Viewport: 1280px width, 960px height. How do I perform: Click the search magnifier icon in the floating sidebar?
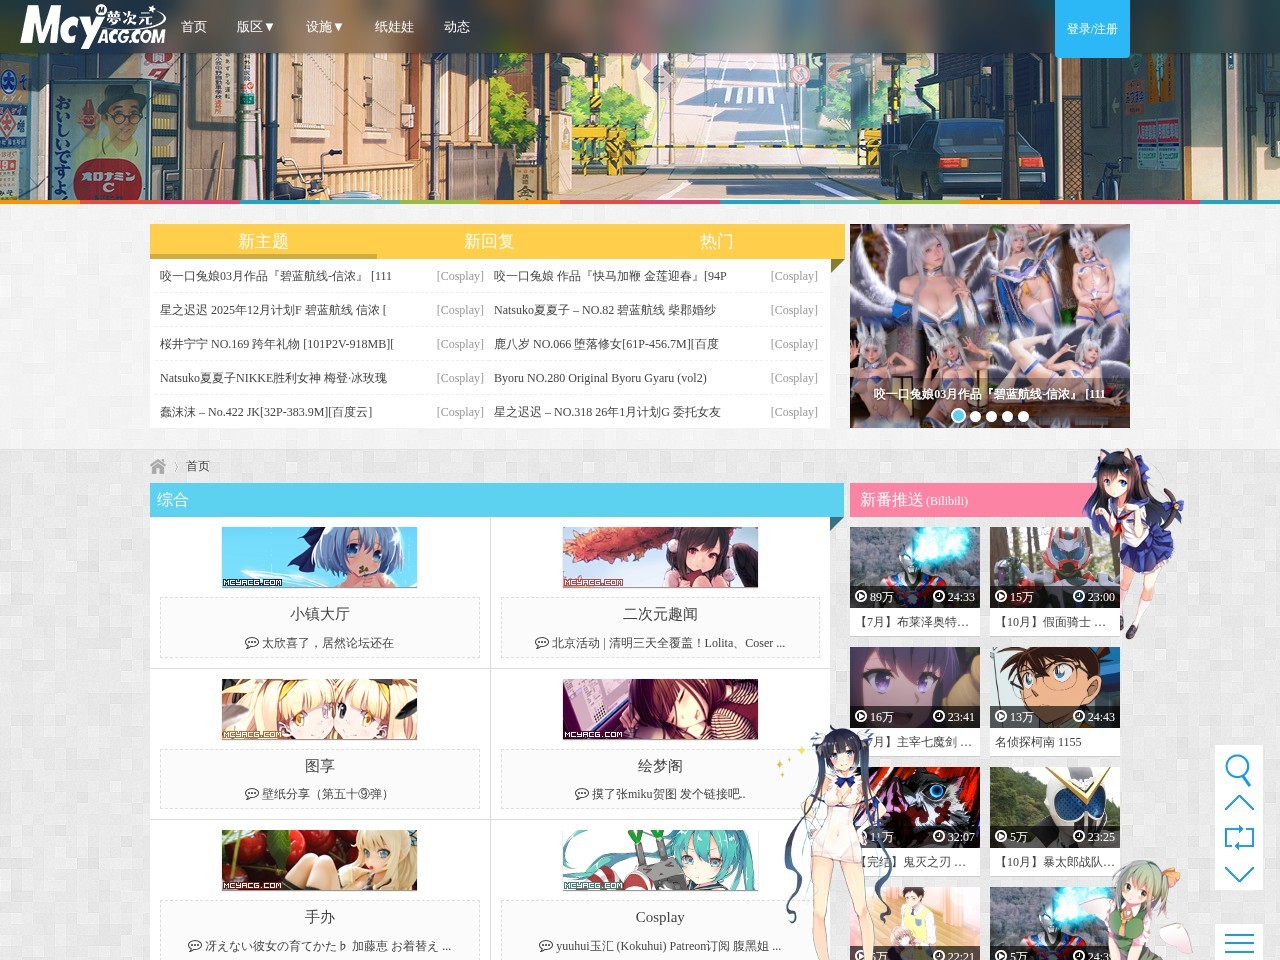pos(1239,770)
